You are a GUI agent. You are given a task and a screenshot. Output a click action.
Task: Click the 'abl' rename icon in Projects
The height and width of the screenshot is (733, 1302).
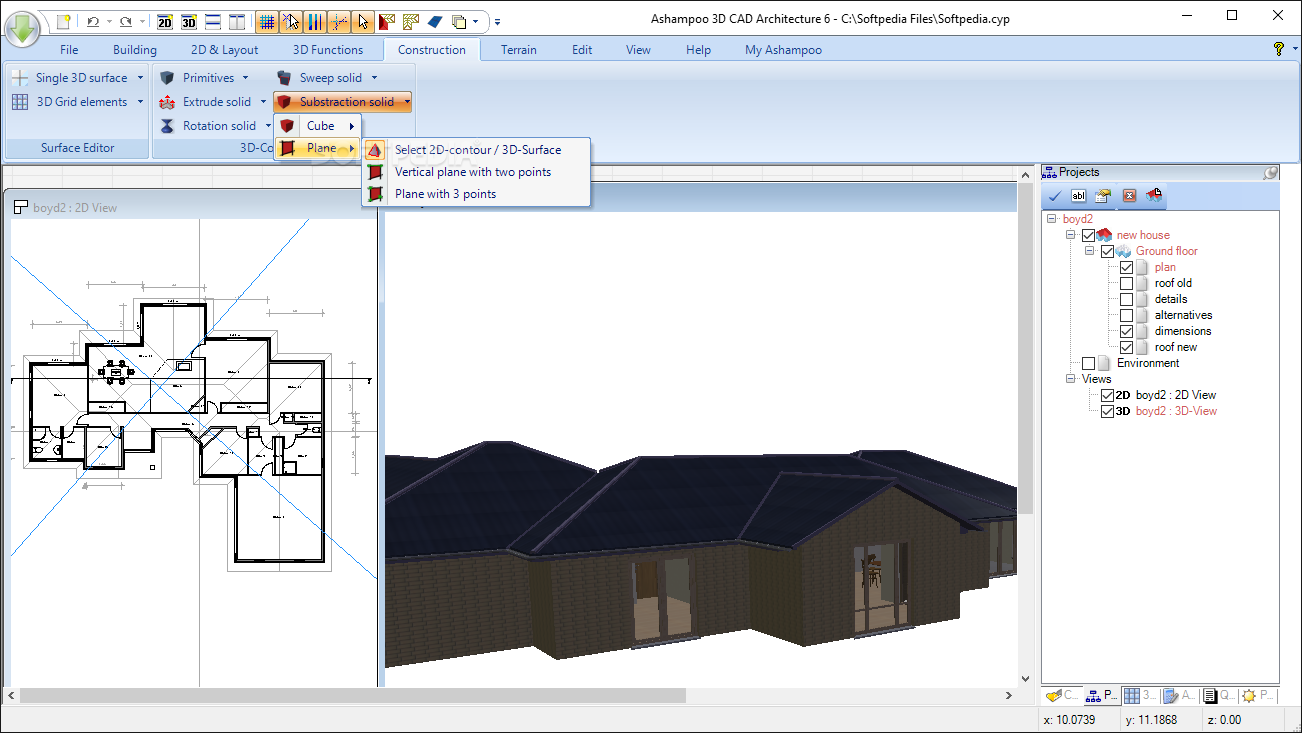(x=1079, y=195)
